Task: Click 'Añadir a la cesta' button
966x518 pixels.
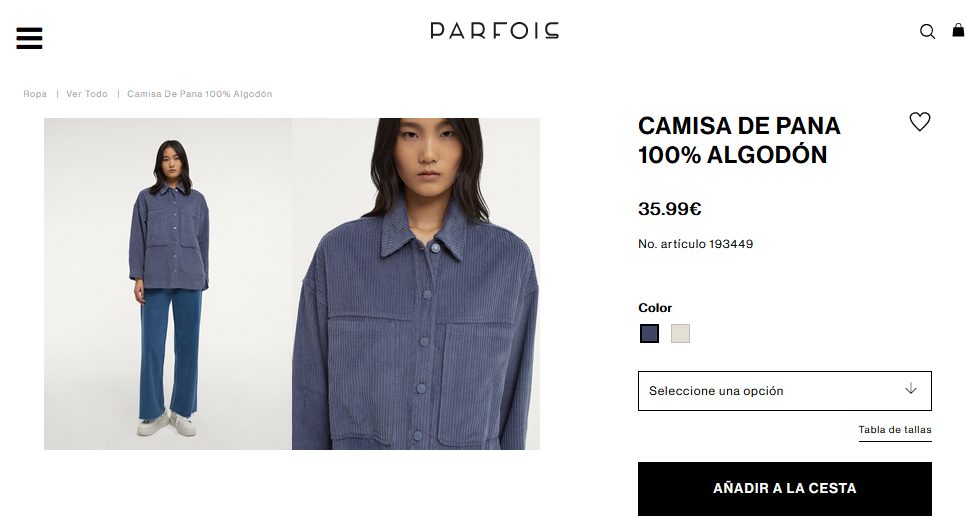Action: point(784,488)
